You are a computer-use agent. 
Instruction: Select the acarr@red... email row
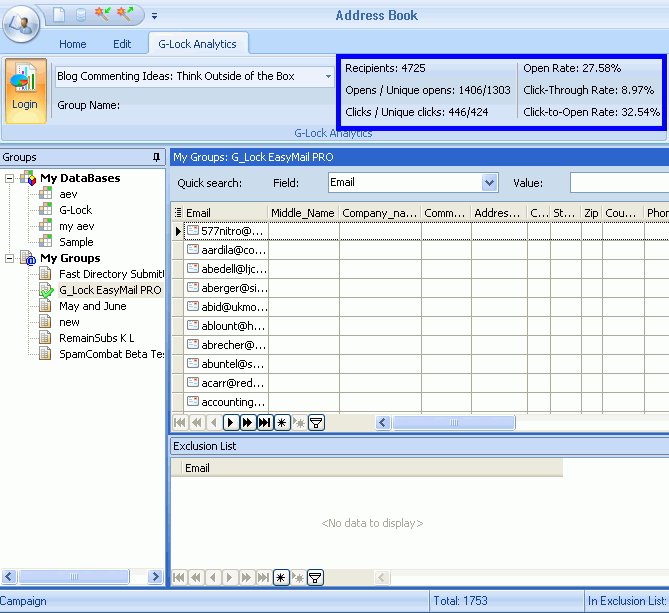(227, 383)
